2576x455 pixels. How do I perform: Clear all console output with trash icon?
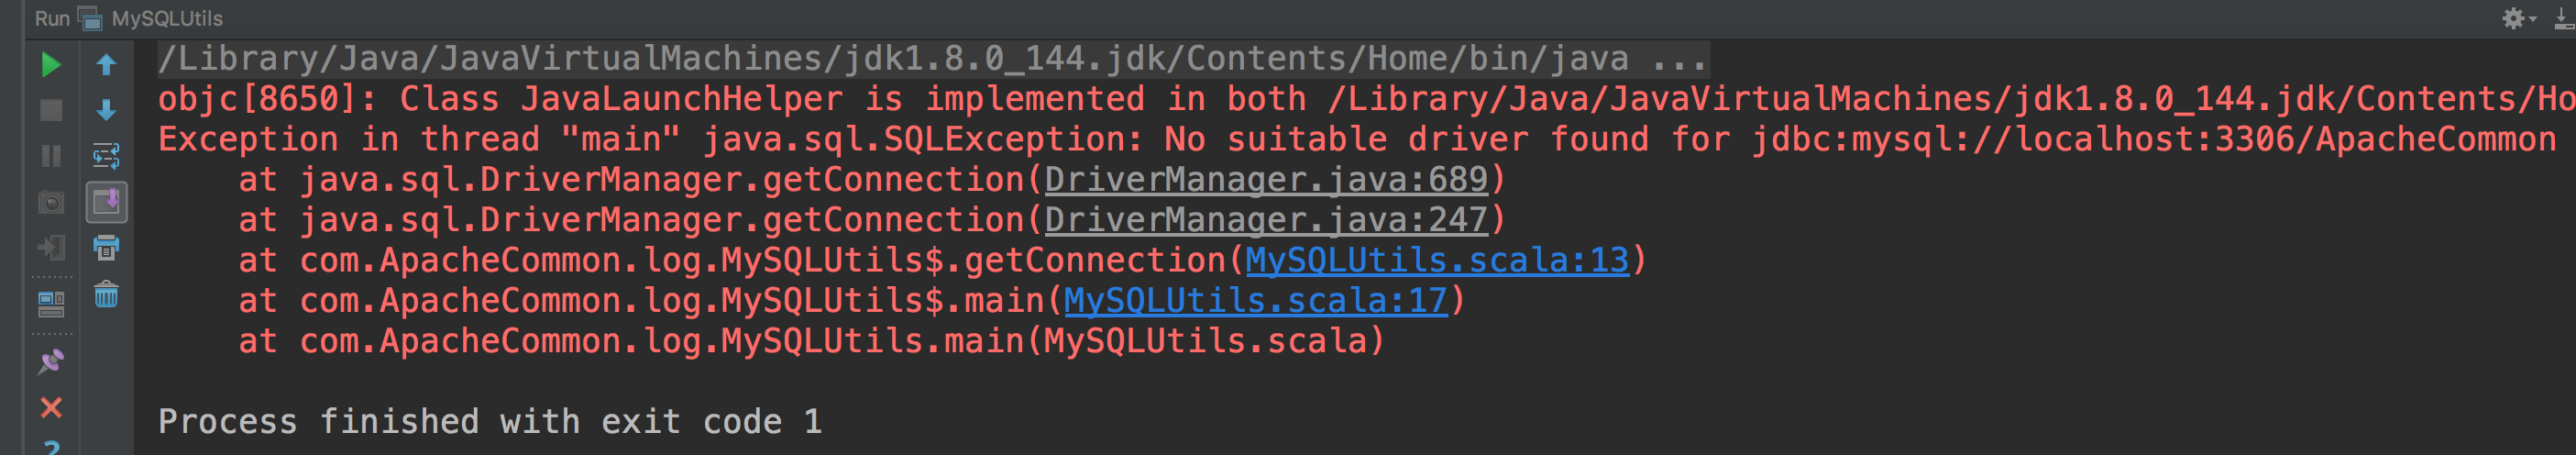coord(106,295)
